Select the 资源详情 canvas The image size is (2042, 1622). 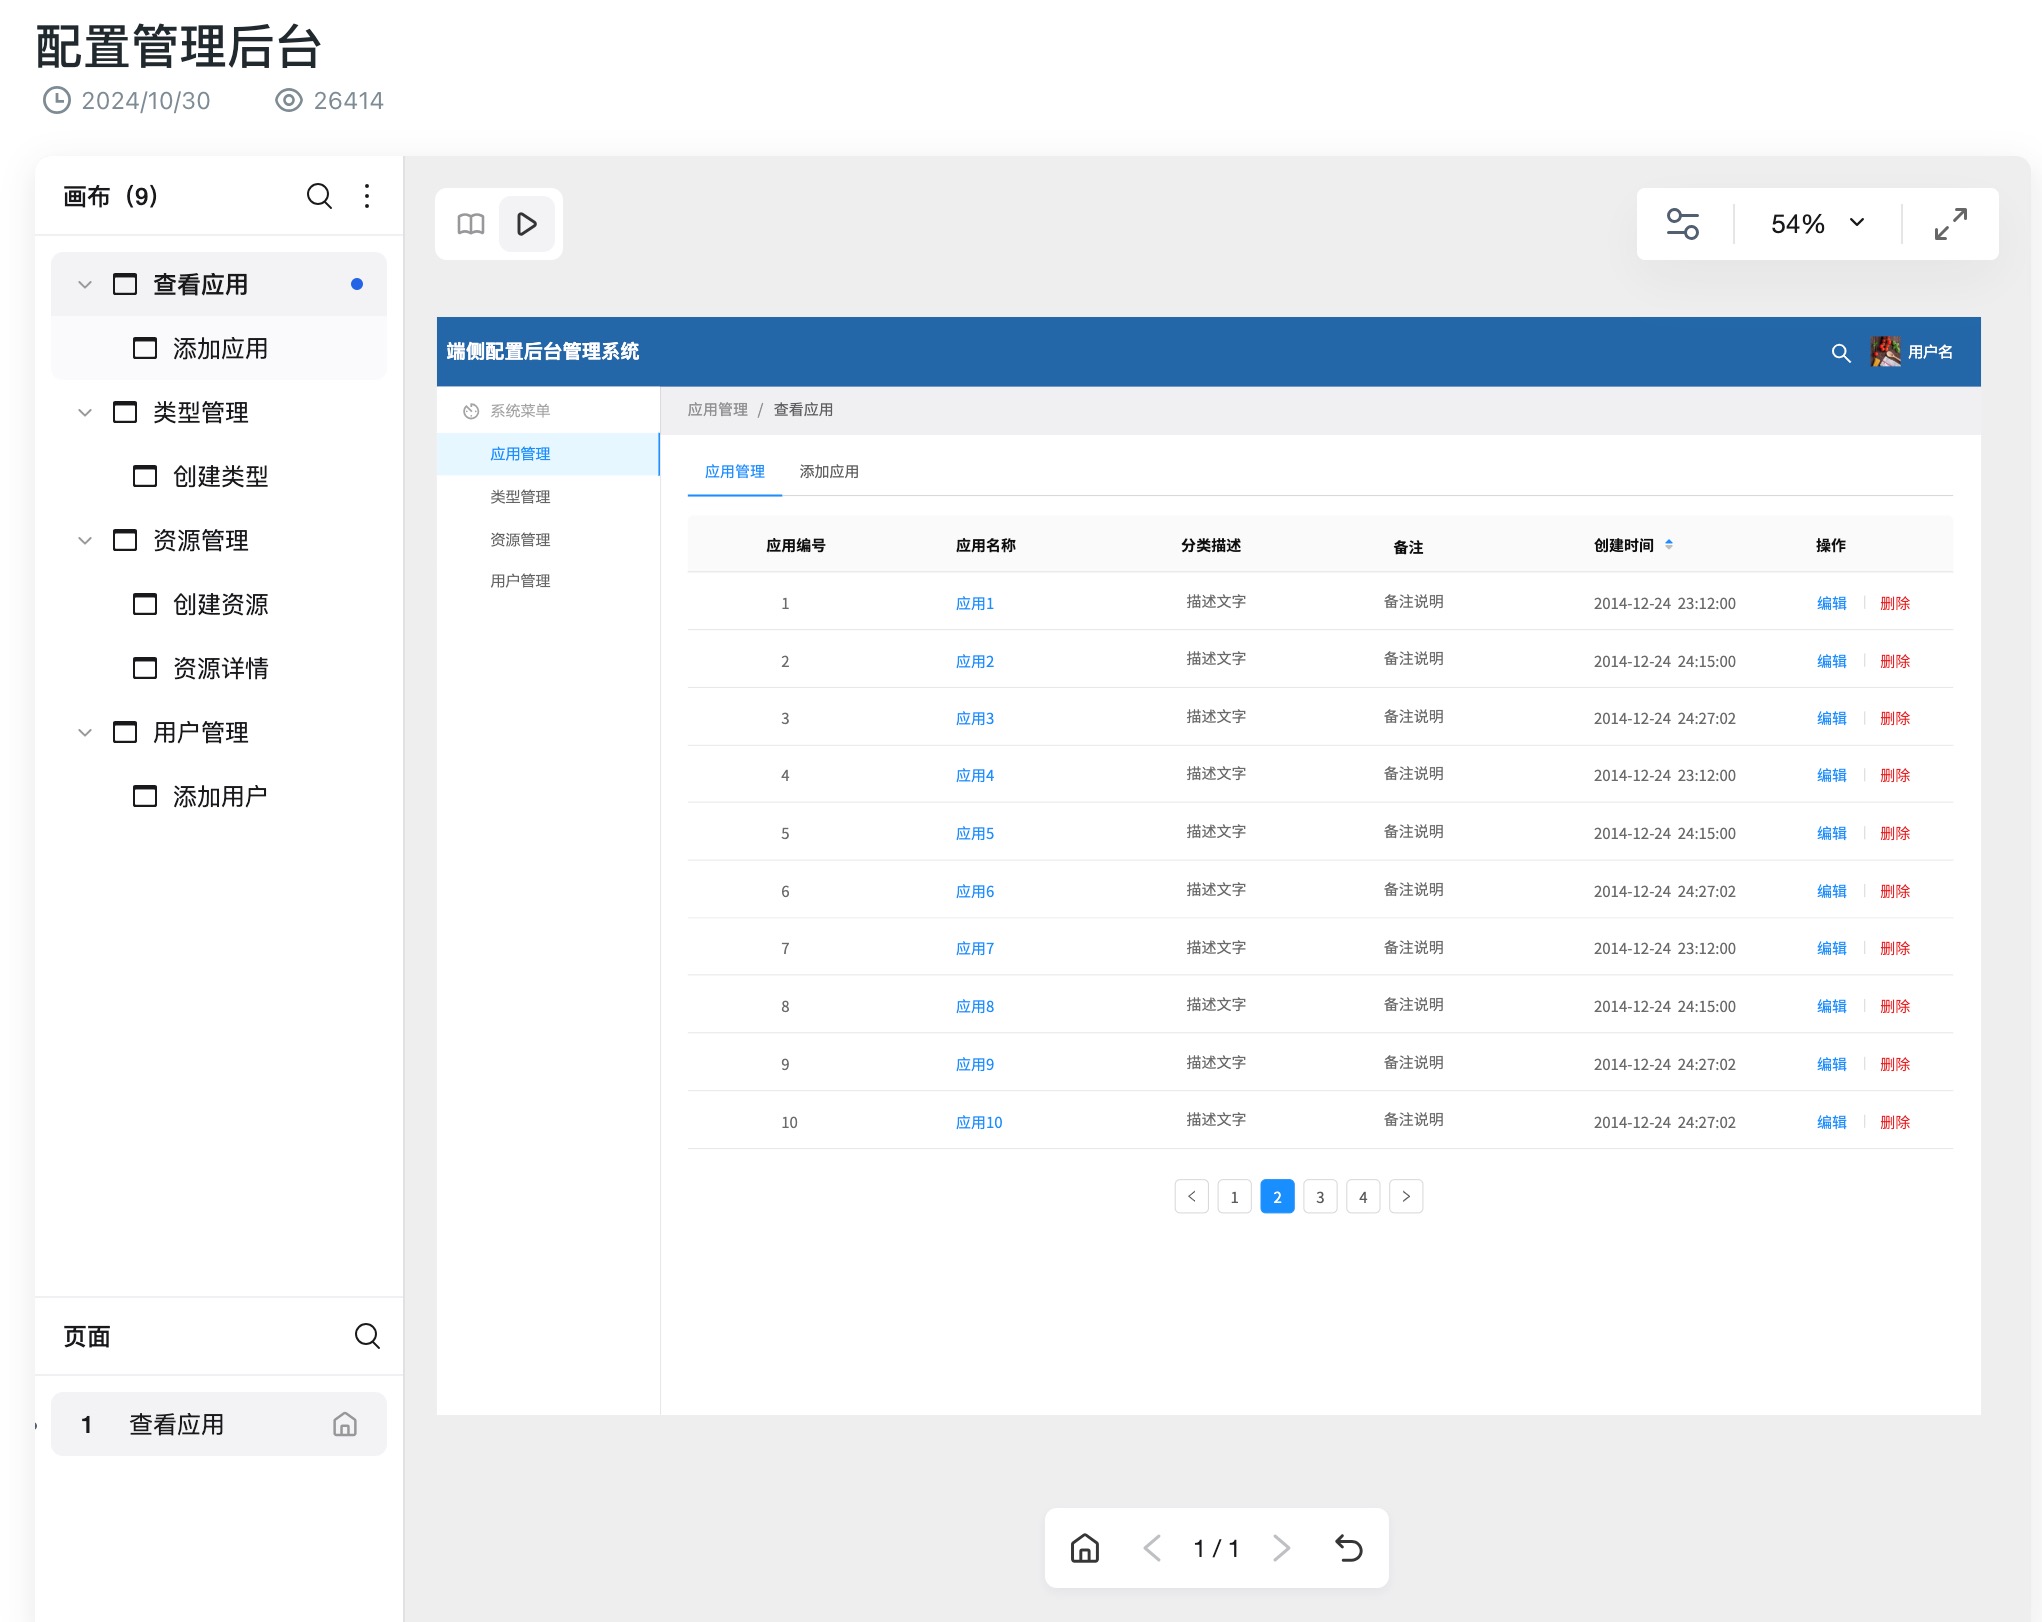coord(219,668)
